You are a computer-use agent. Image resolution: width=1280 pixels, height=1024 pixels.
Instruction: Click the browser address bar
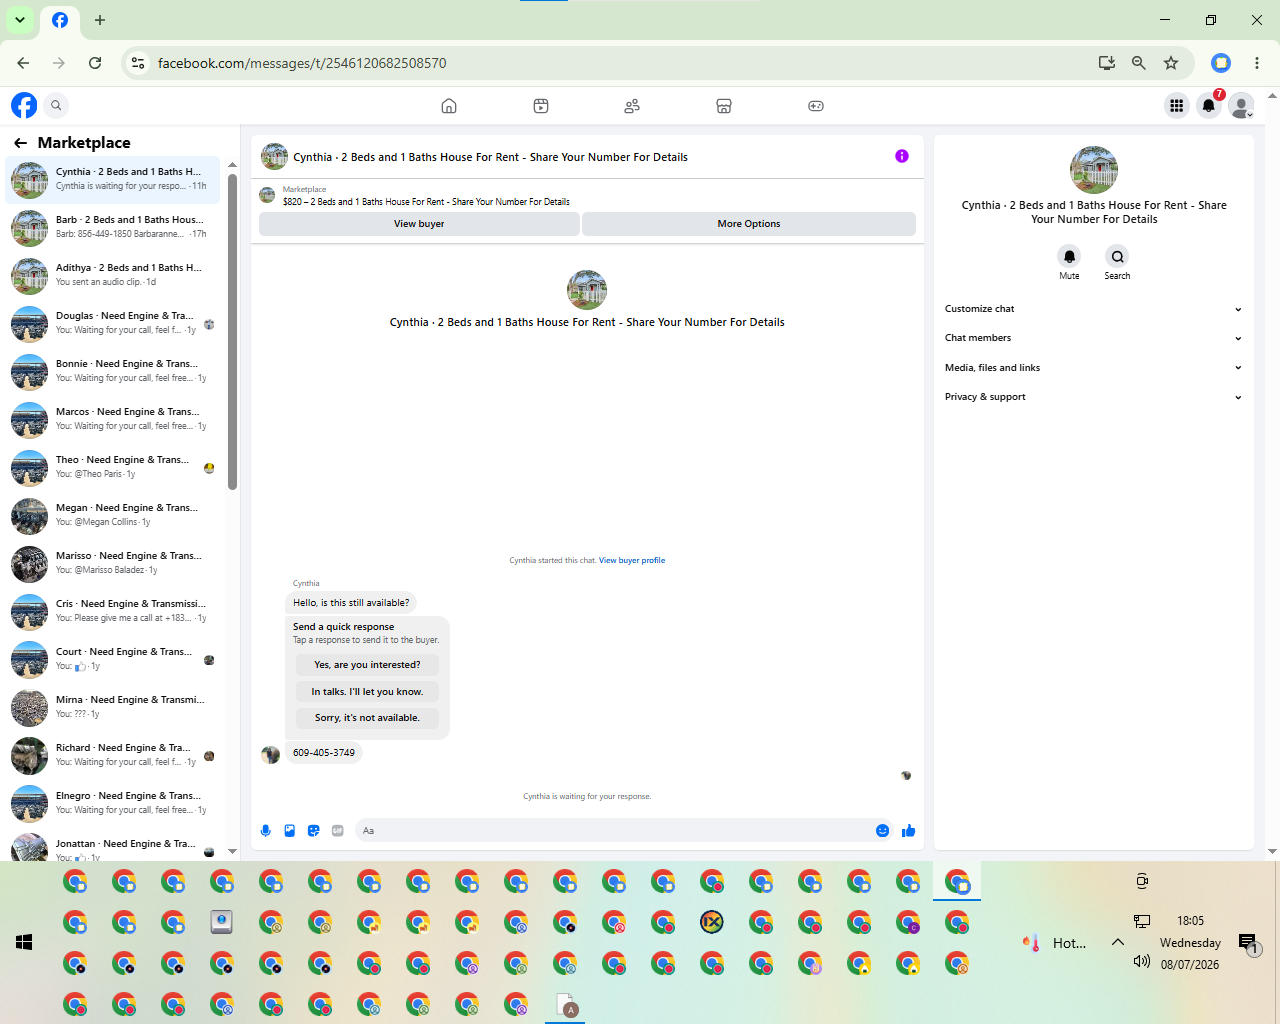(x=620, y=63)
